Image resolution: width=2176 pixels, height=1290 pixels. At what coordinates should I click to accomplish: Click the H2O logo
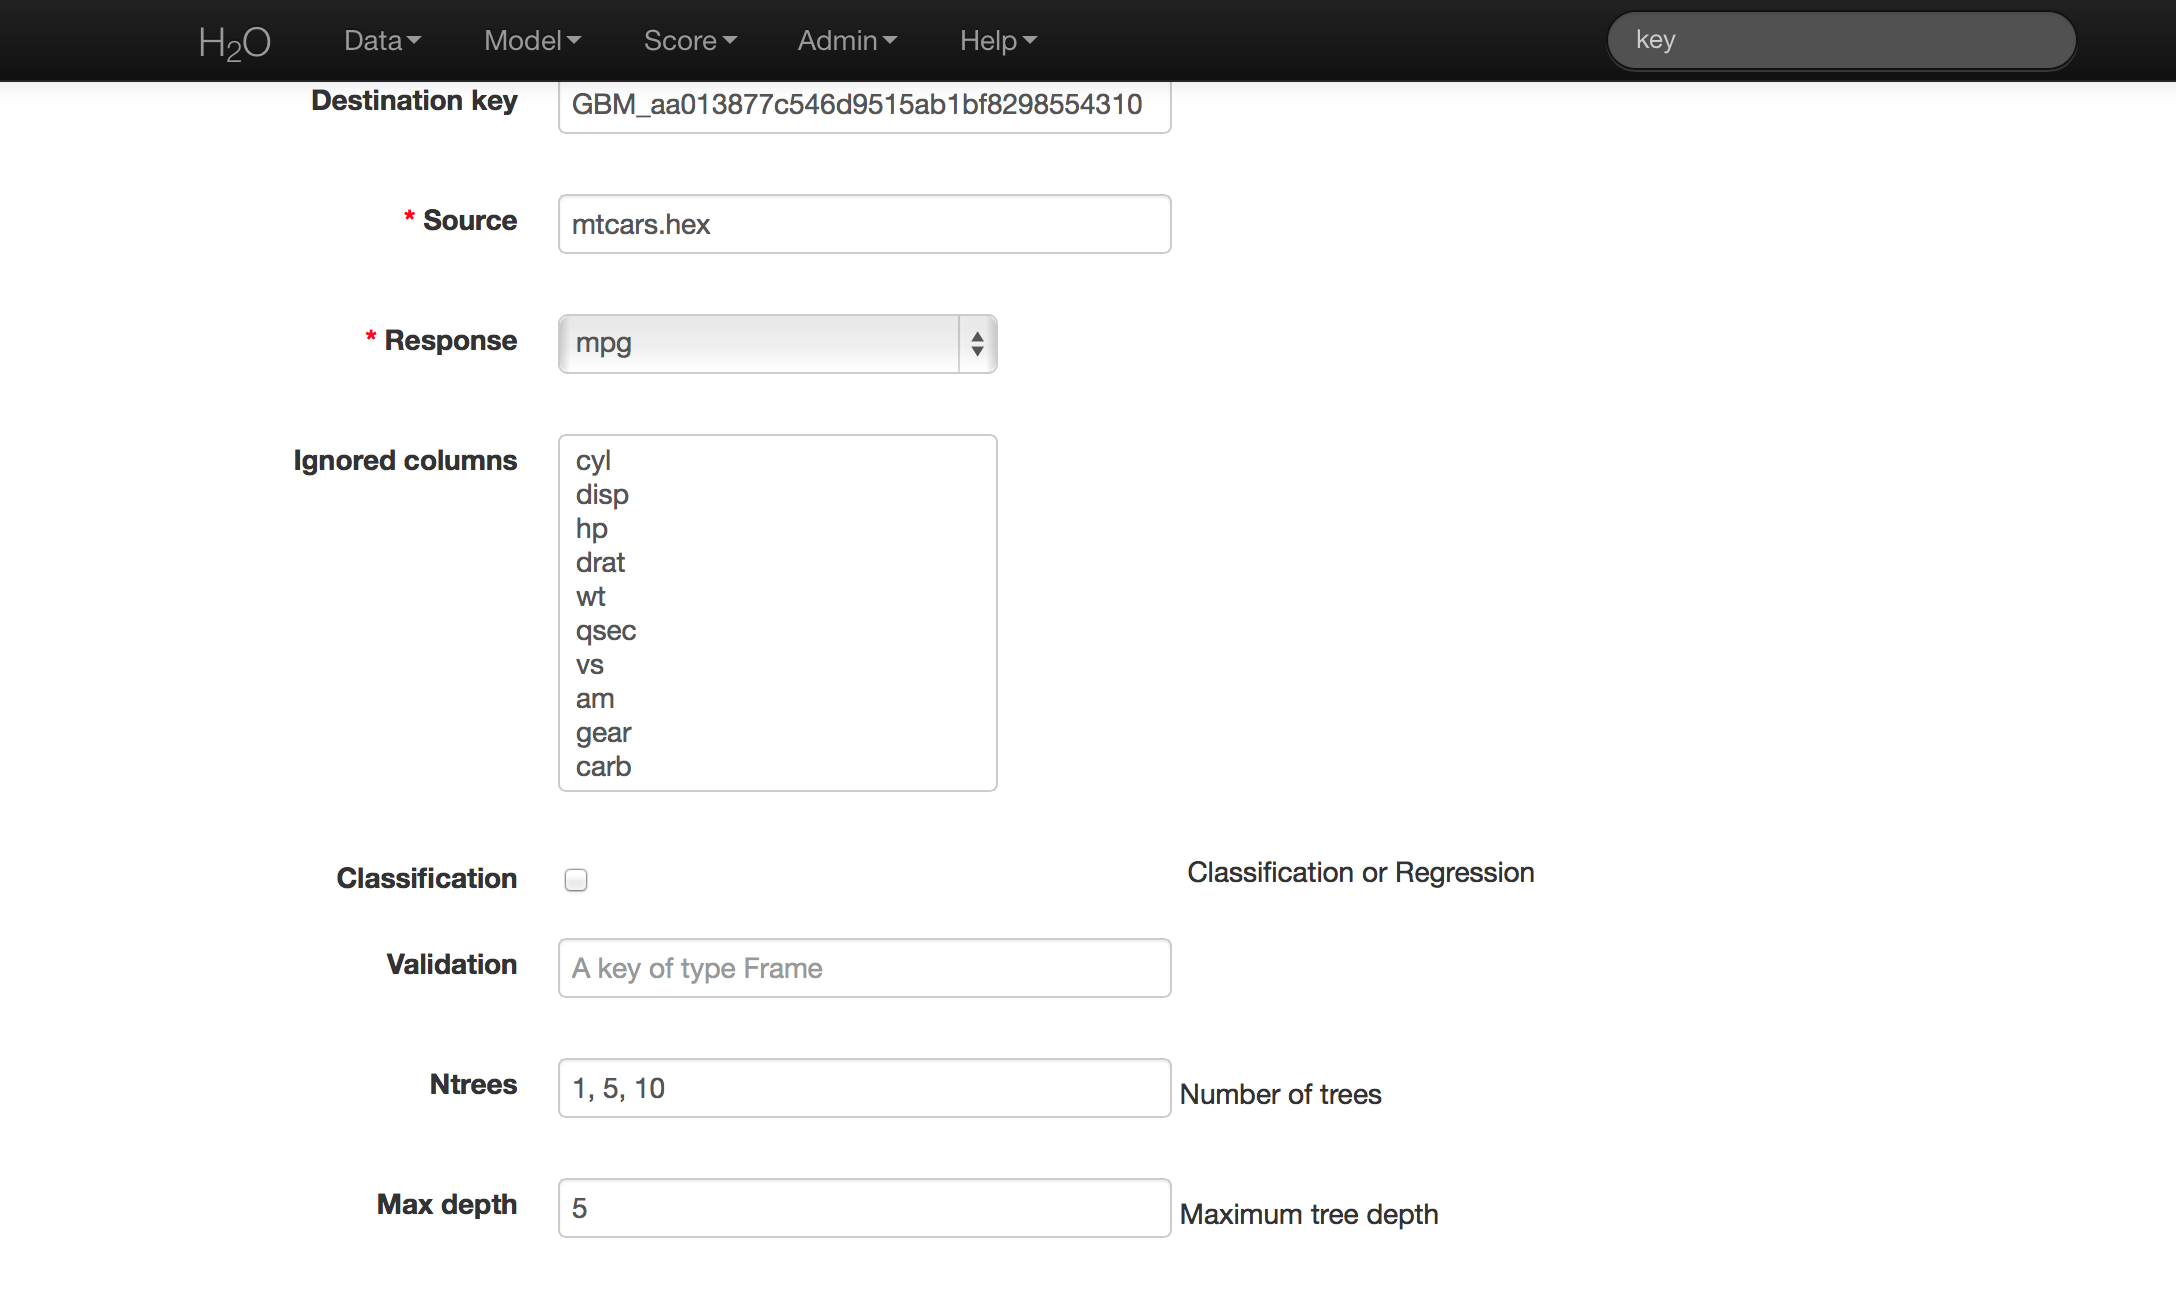(234, 42)
